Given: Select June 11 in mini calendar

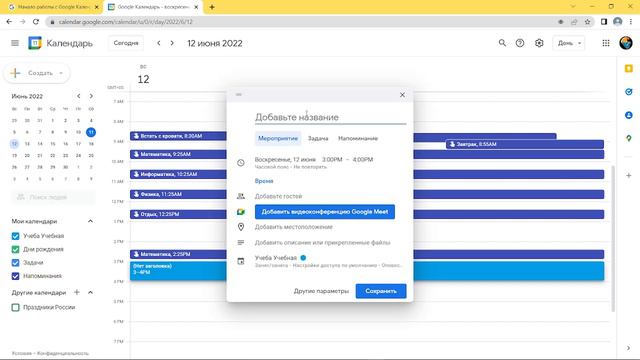Looking at the screenshot, I should [x=91, y=132].
